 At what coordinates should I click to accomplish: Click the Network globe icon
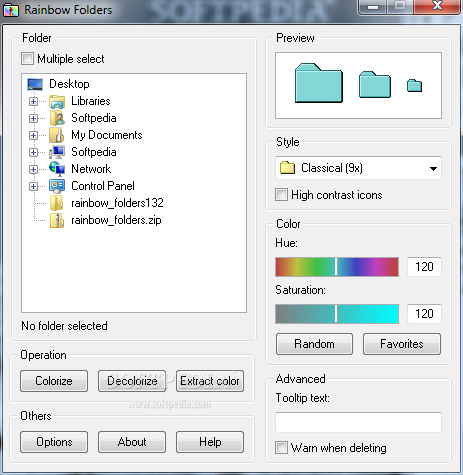(57, 169)
